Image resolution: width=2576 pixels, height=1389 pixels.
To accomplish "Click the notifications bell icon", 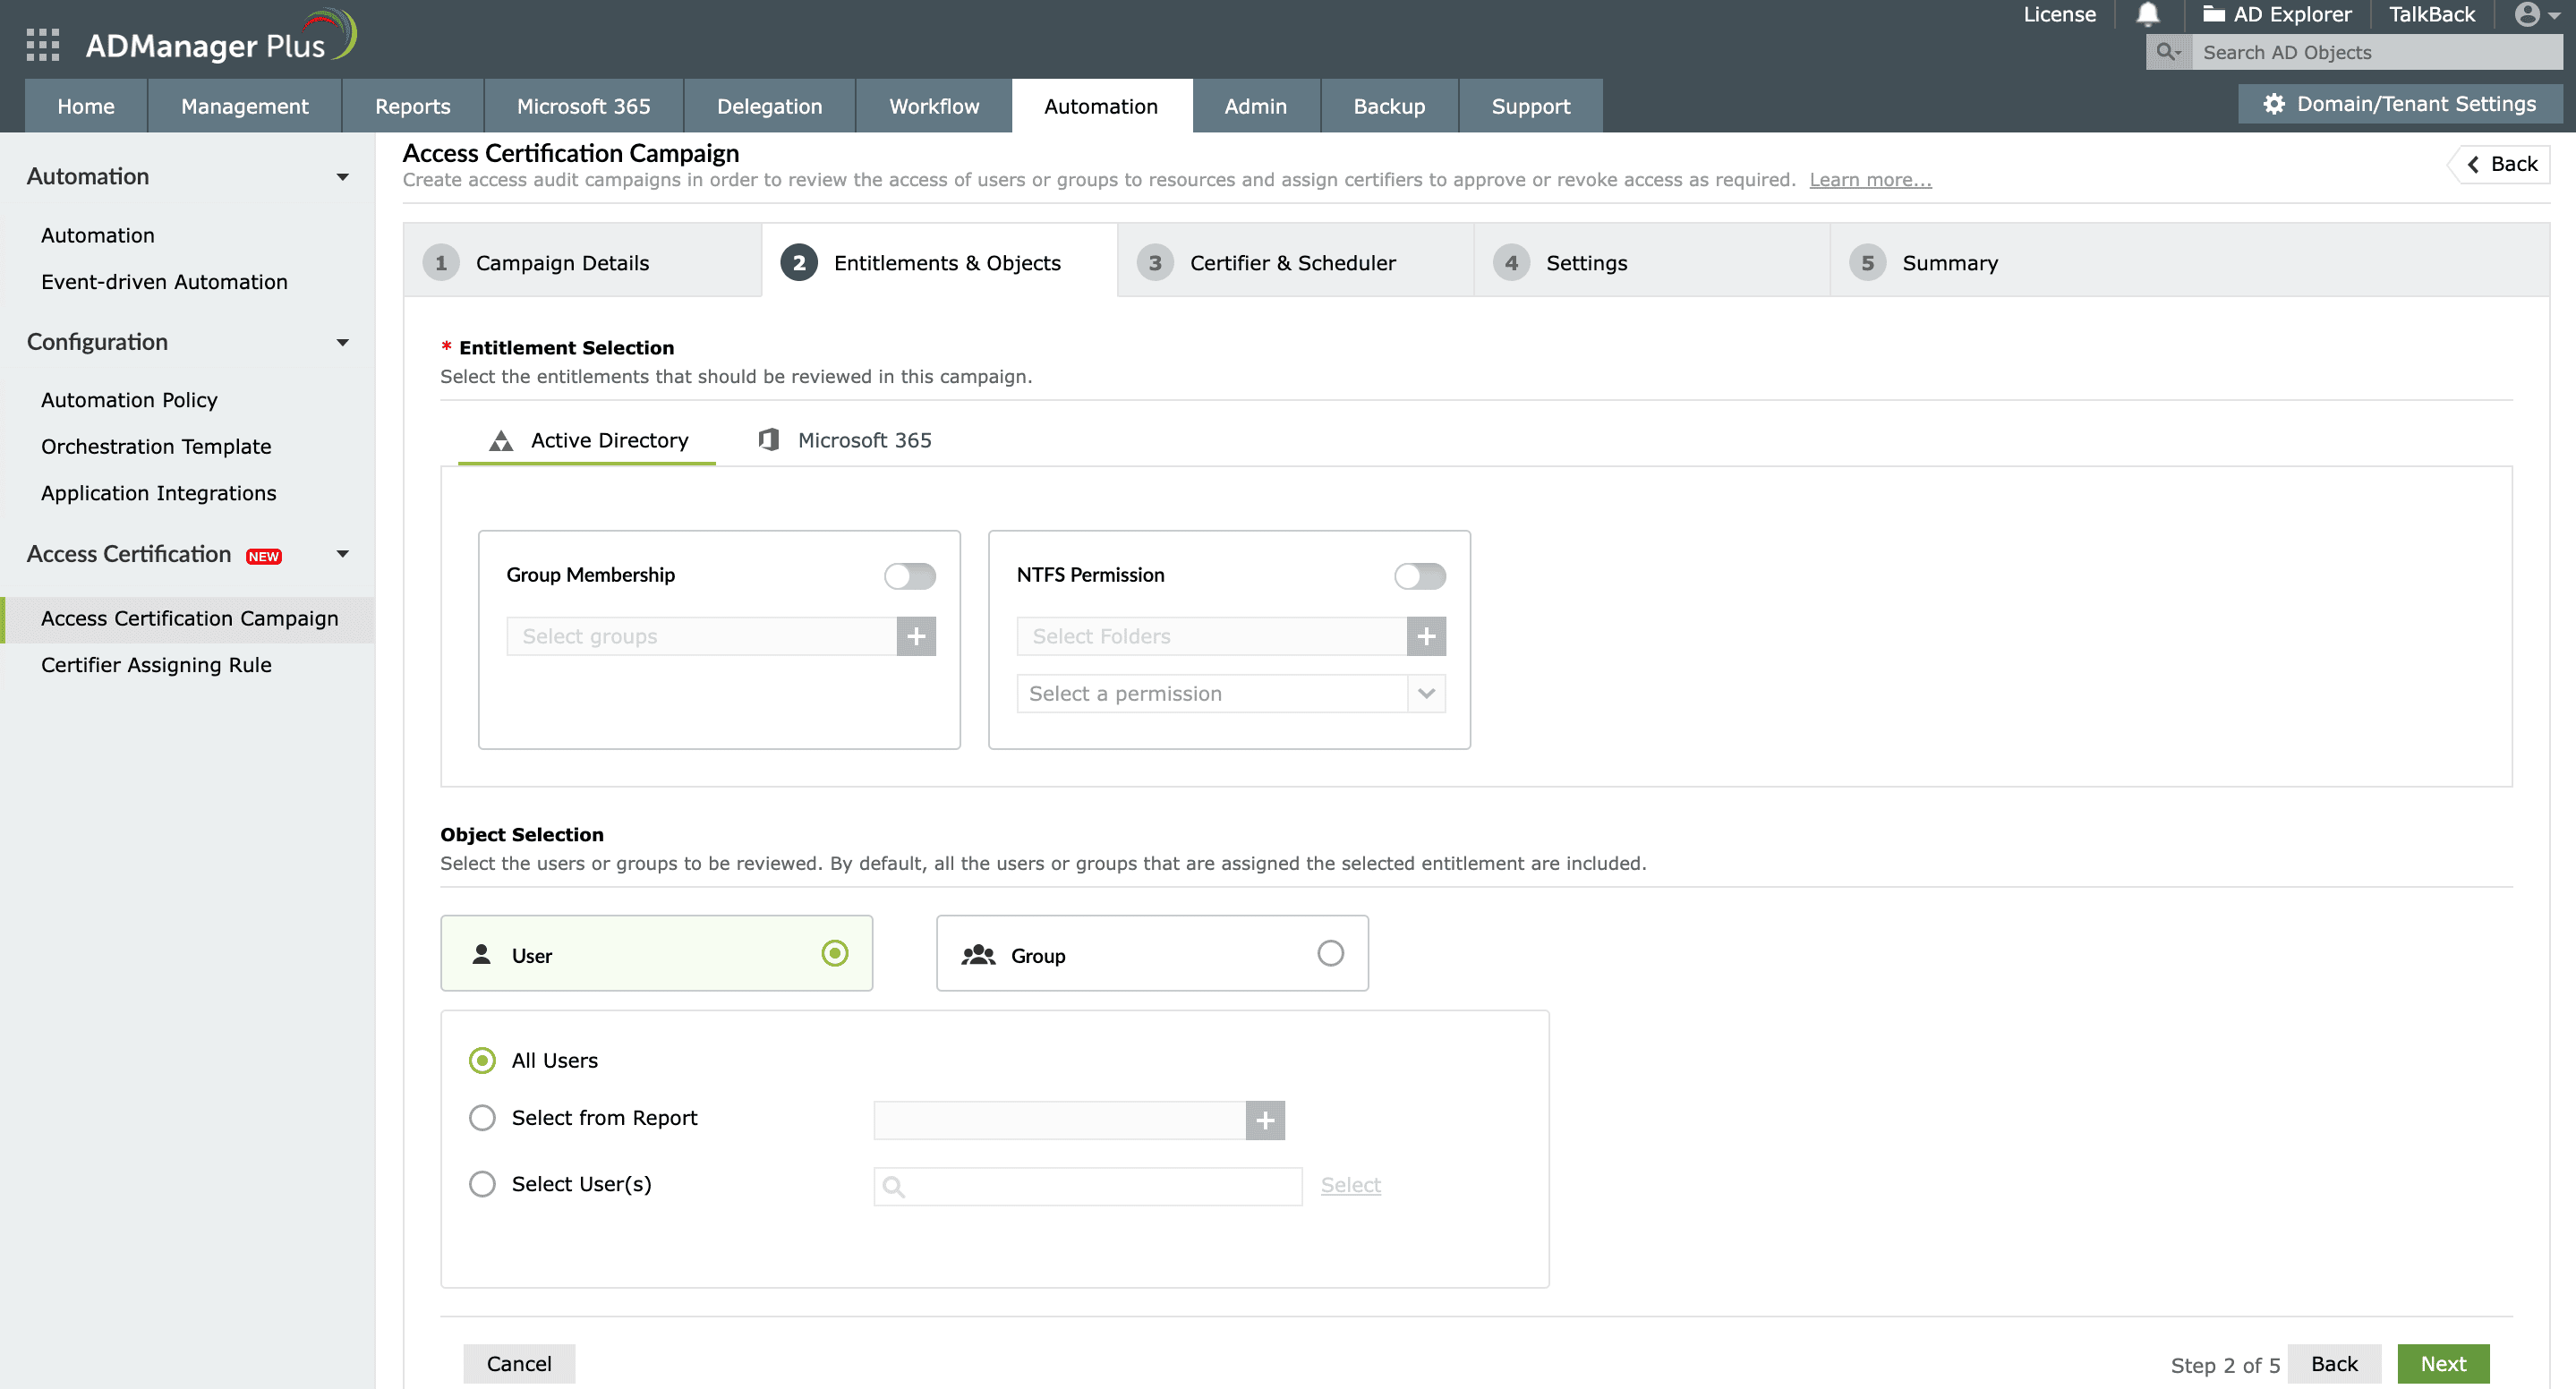I will pyautogui.click(x=2147, y=14).
